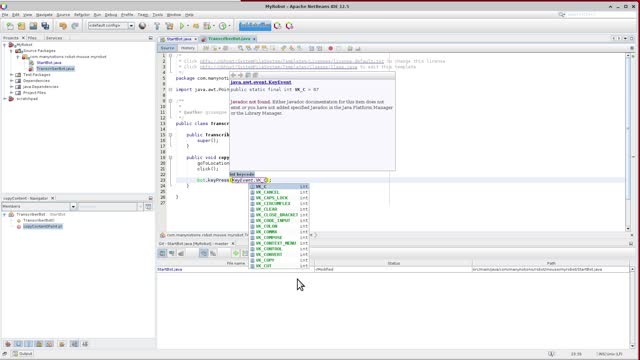Click the first view toggle in the Git panel

click(x=162, y=253)
